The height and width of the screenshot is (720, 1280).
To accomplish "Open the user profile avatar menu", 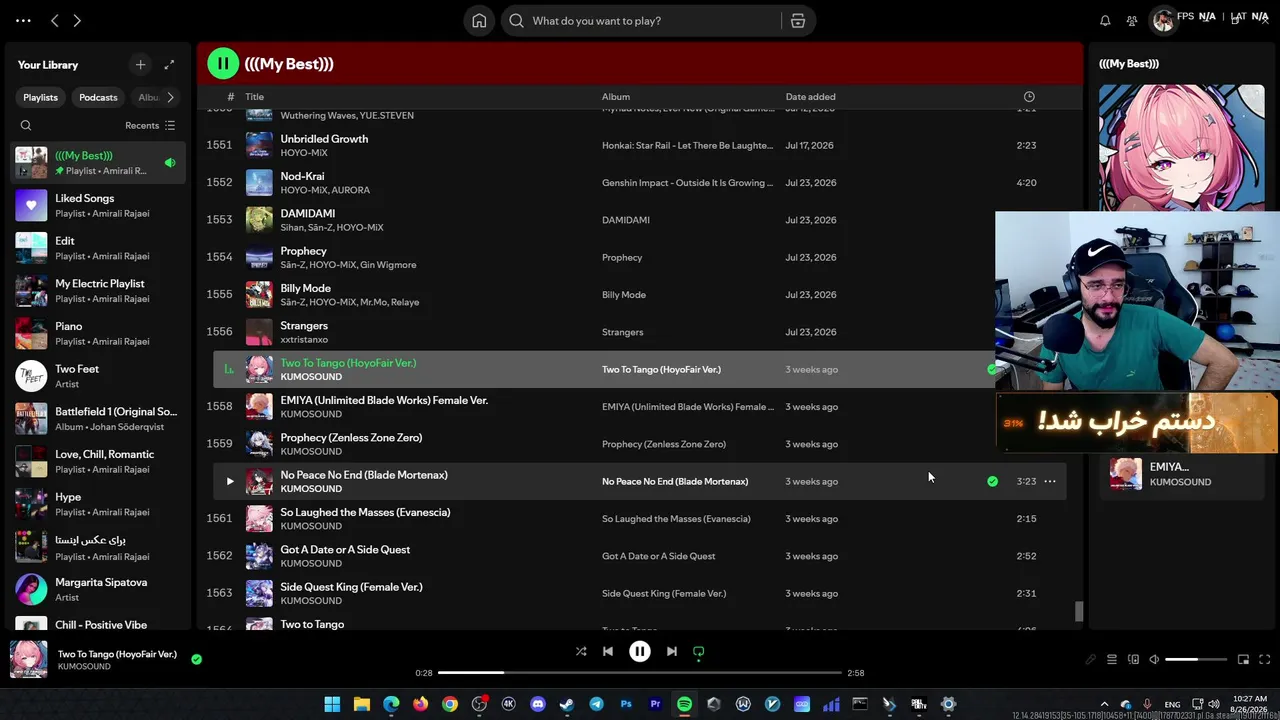I will 1163,21.
